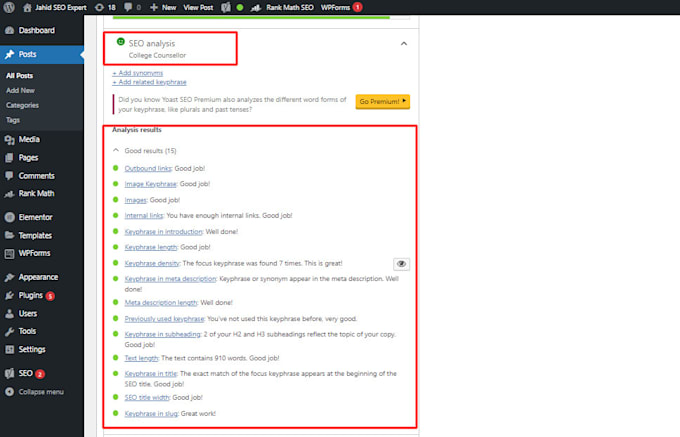Viewport: 680px width, 437px height.
Task: Click the Add synonyms link
Action: 137,73
